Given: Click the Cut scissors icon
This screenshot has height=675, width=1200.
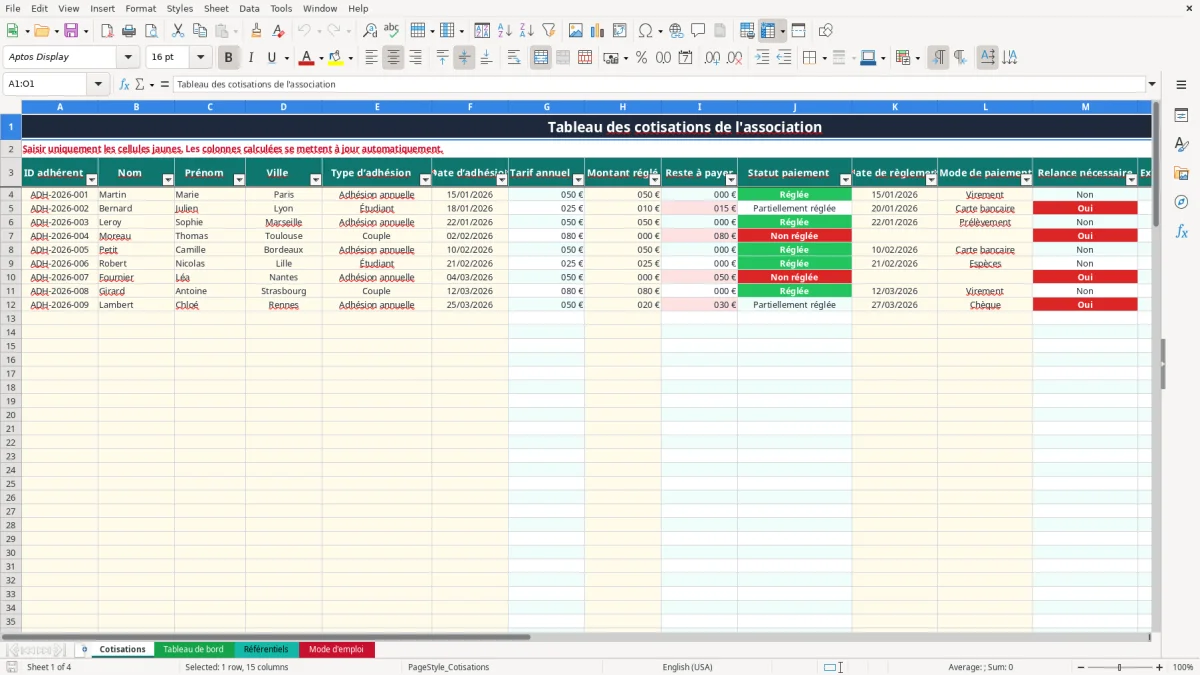Looking at the screenshot, I should click(x=177, y=31).
